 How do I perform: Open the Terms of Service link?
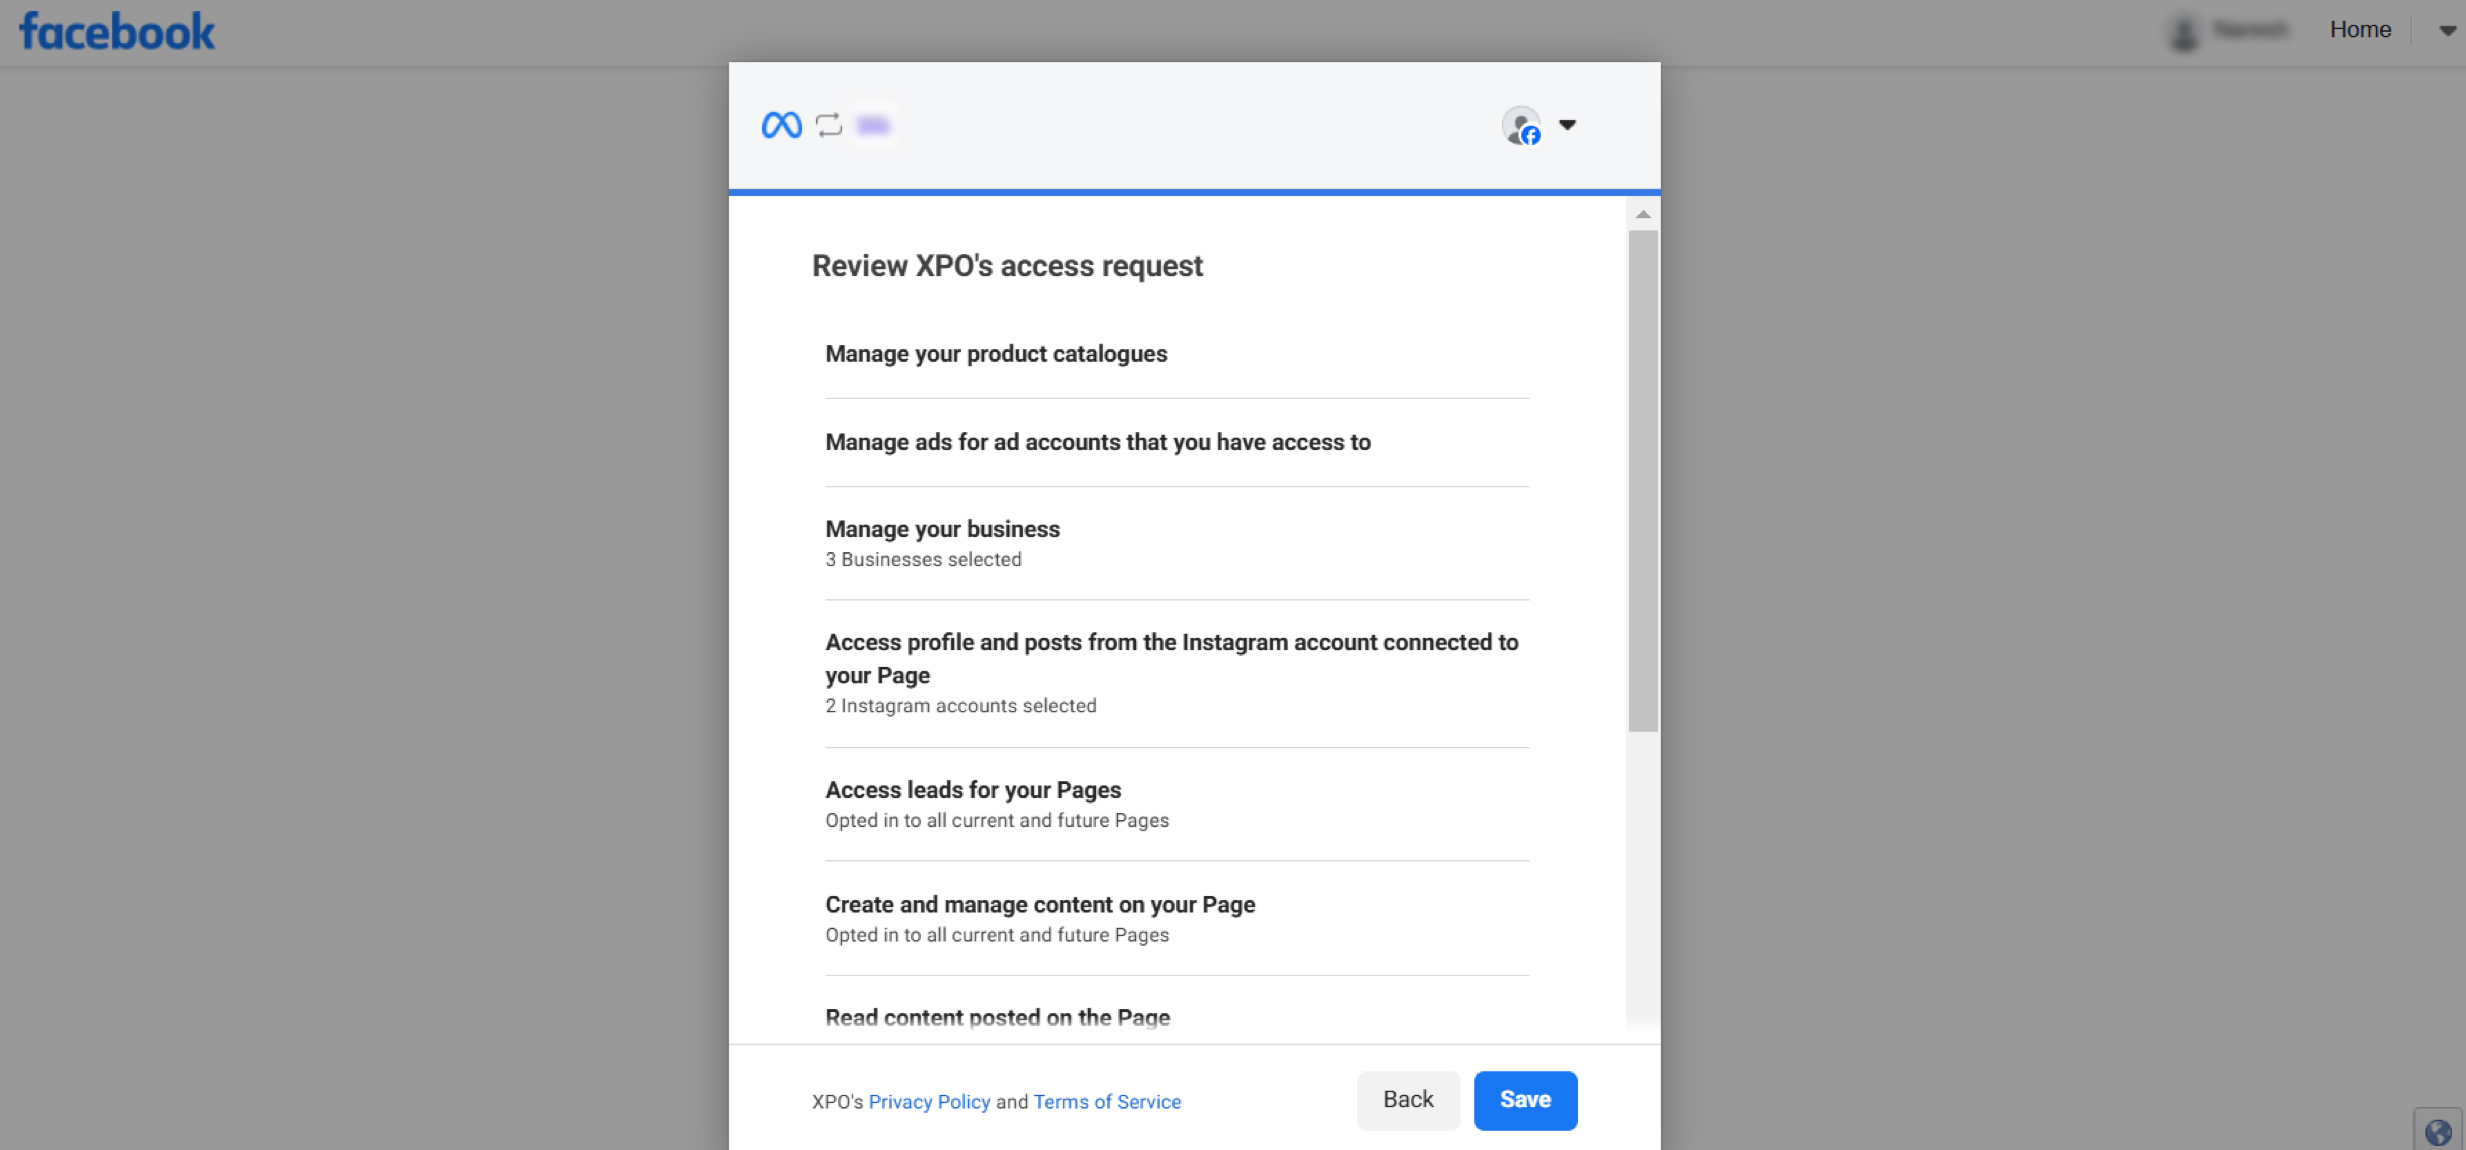pos(1107,1101)
